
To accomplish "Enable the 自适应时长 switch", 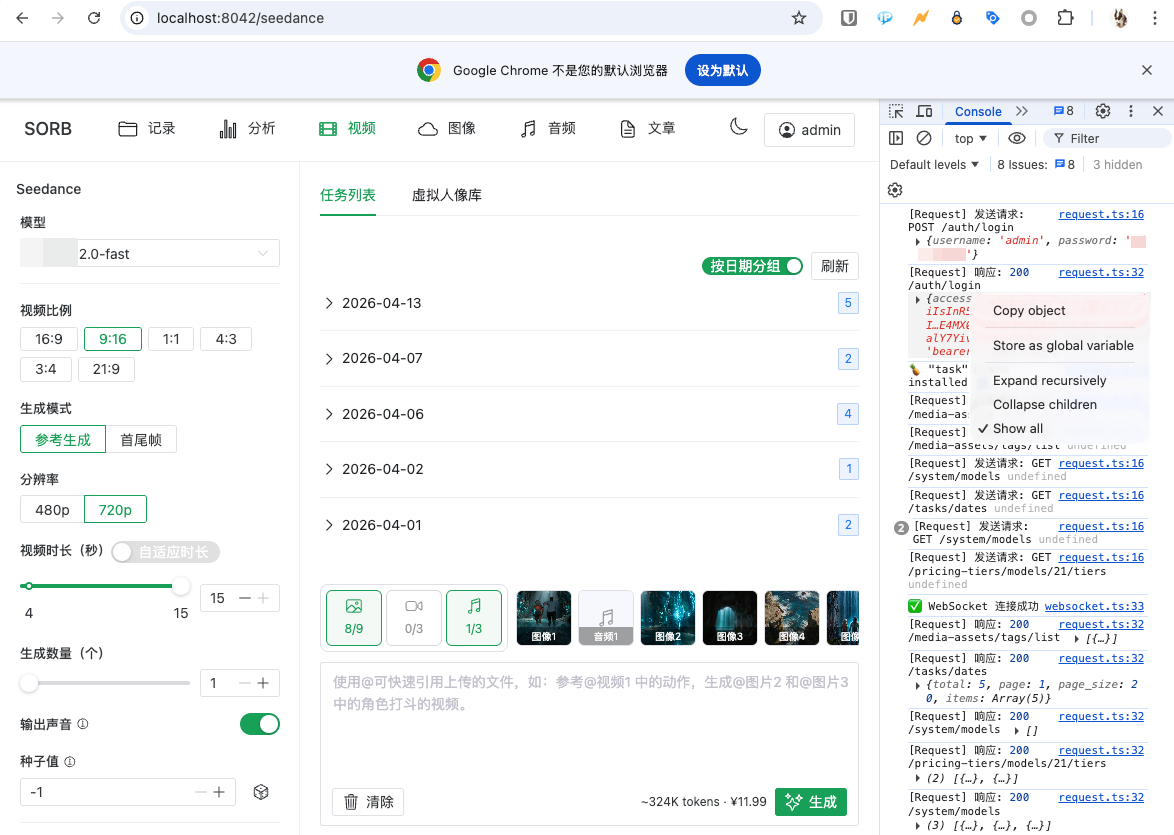I will click(165, 552).
